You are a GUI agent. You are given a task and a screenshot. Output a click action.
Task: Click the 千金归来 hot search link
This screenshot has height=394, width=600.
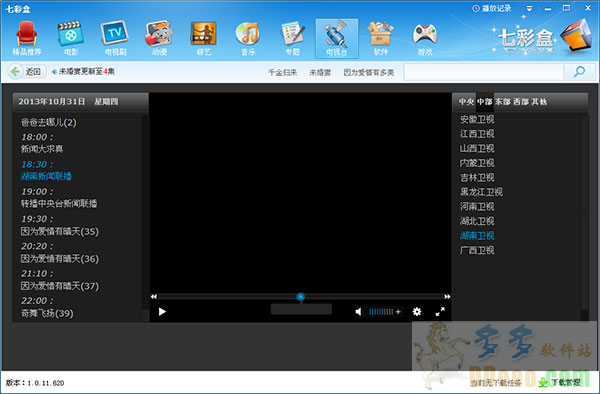point(282,72)
